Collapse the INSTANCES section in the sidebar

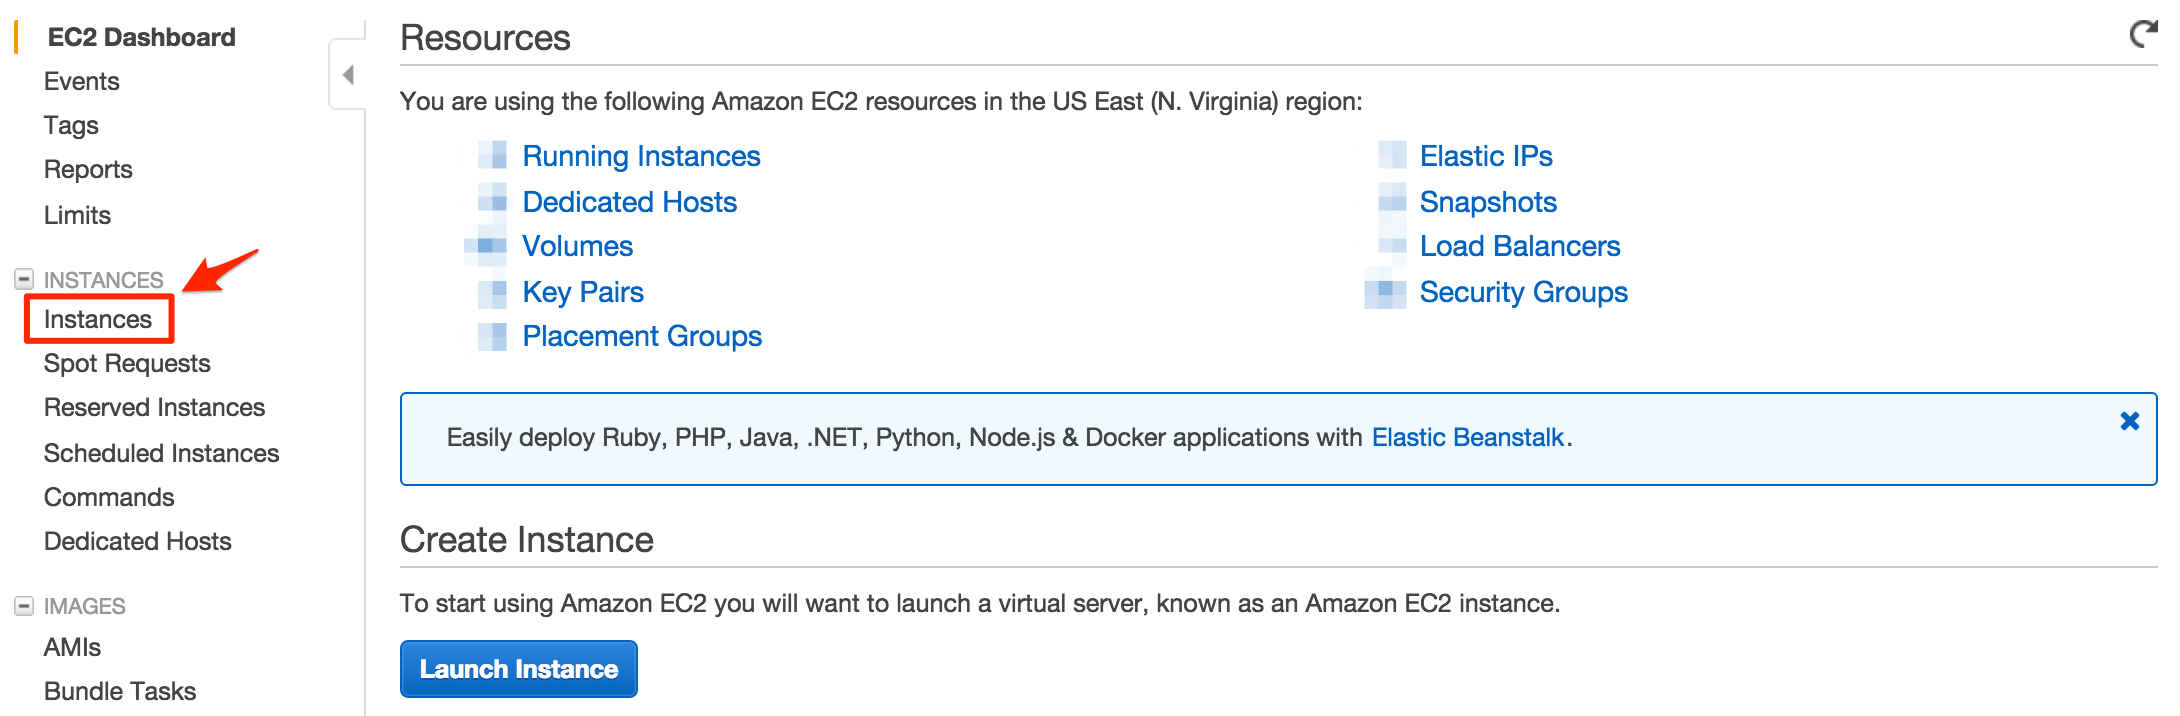coord(24,279)
